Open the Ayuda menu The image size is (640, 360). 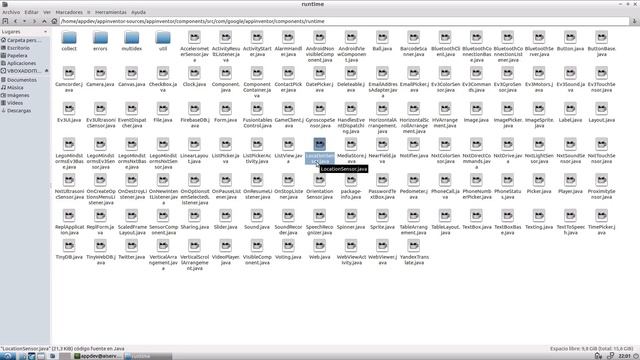point(138,12)
